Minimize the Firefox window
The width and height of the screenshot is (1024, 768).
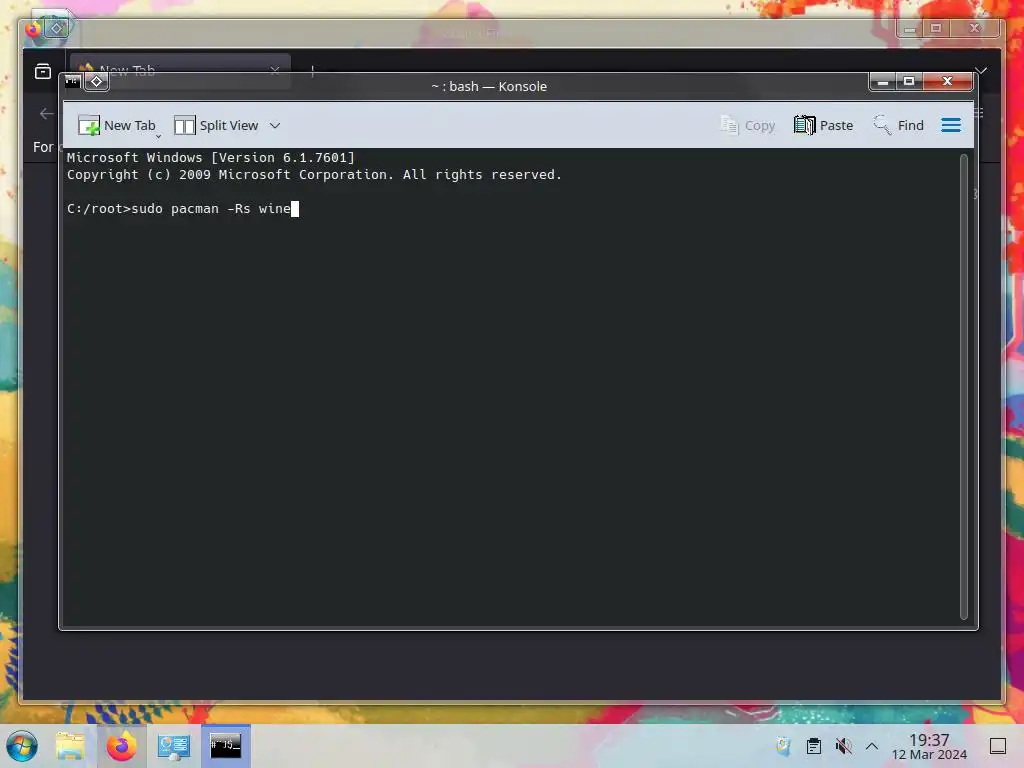(909, 29)
